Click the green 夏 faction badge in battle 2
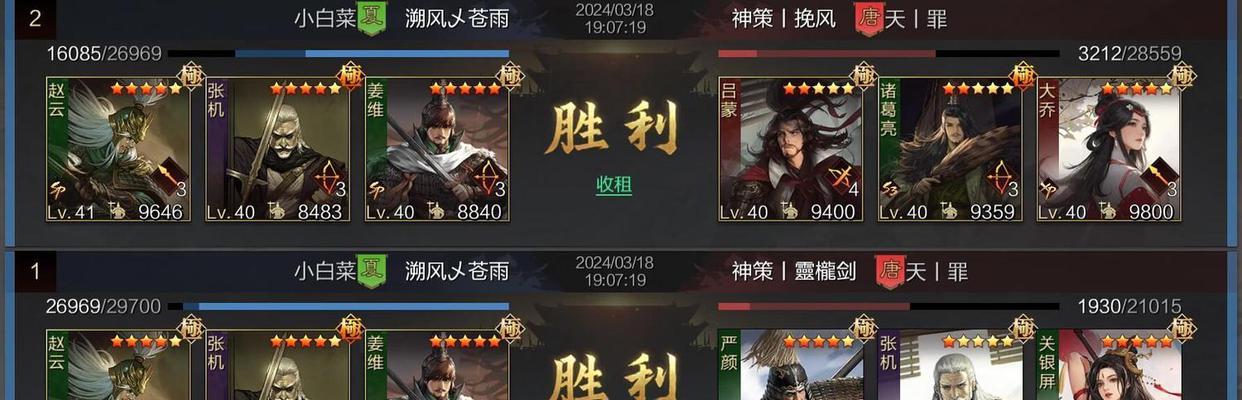This screenshot has width=1242, height=400. pos(372,18)
